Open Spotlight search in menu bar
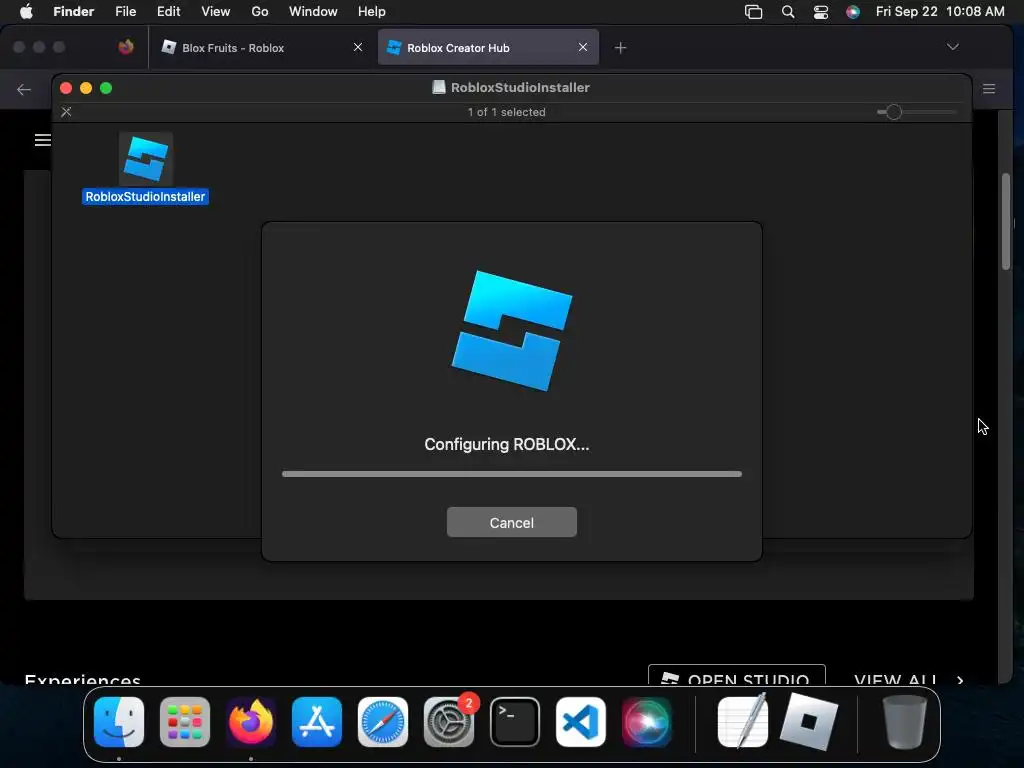The width and height of the screenshot is (1024, 768). (788, 12)
